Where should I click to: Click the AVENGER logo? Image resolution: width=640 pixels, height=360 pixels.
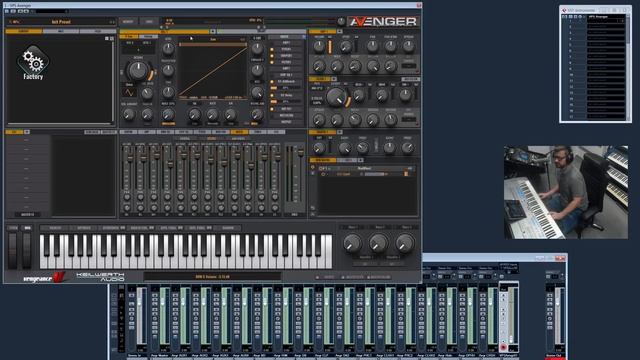tap(382, 22)
